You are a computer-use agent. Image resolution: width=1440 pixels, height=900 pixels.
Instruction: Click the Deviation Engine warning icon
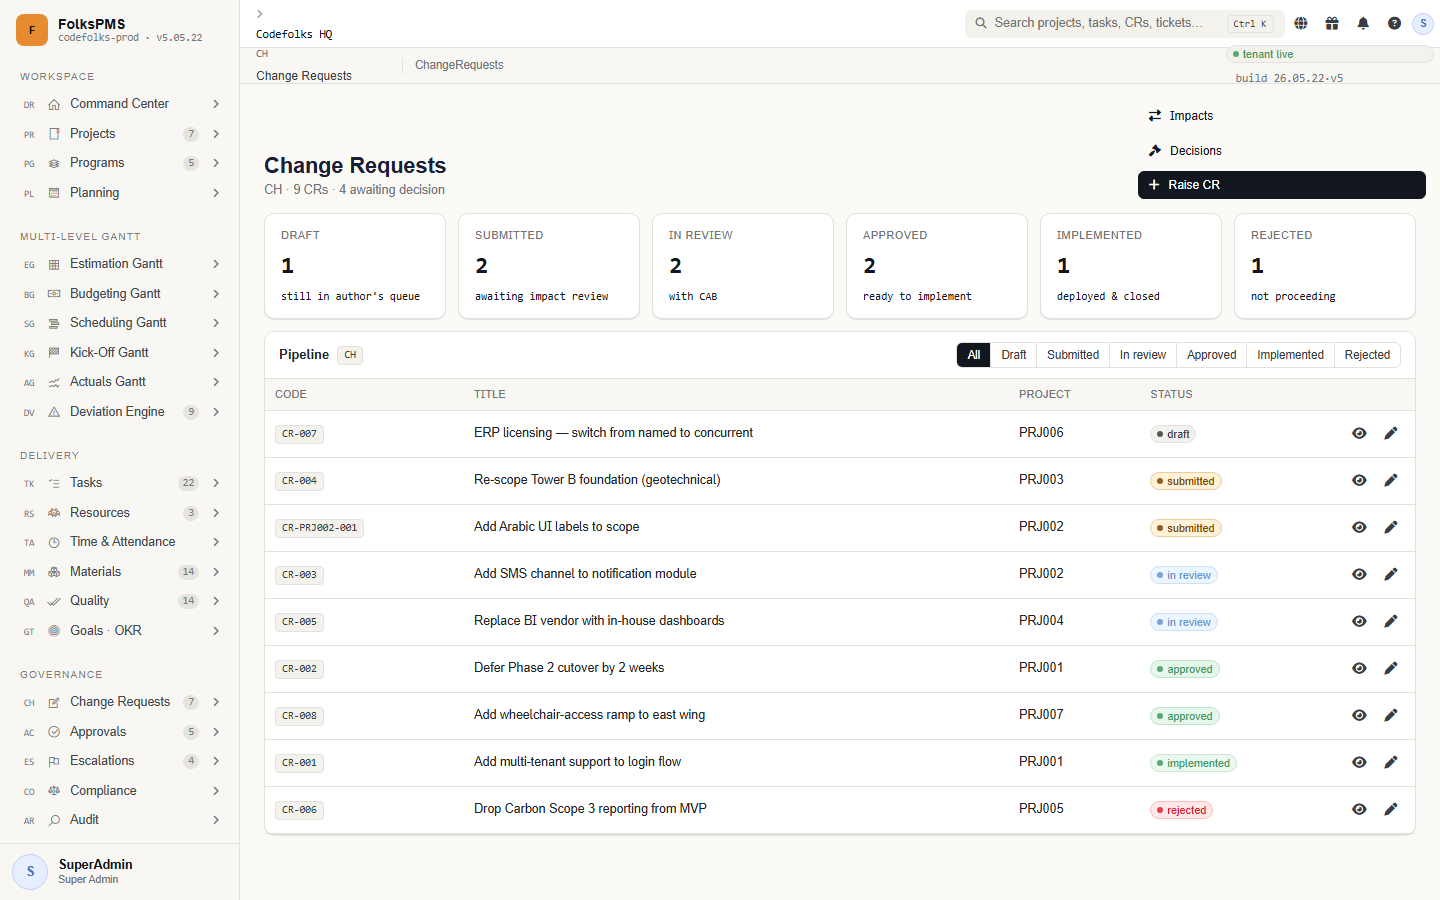point(54,412)
